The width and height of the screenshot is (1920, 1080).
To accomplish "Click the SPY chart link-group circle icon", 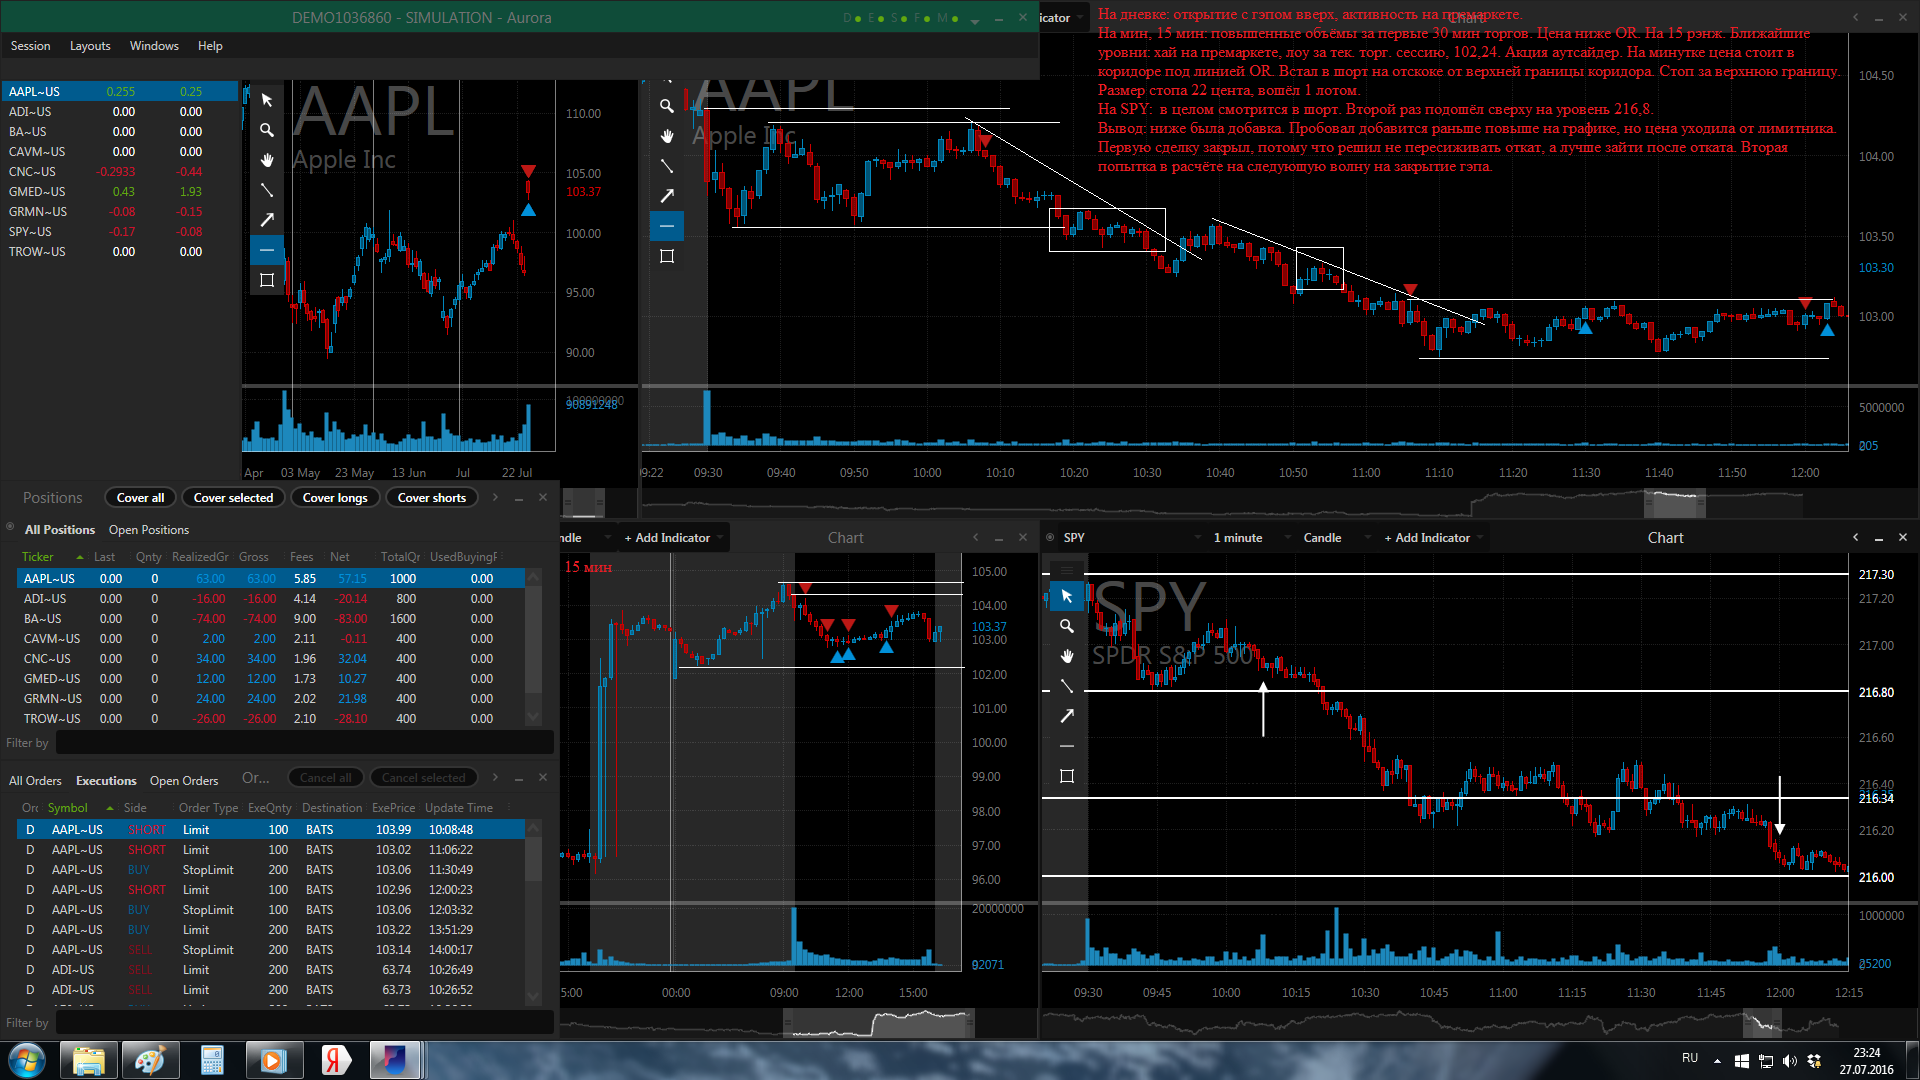I will click(1050, 537).
